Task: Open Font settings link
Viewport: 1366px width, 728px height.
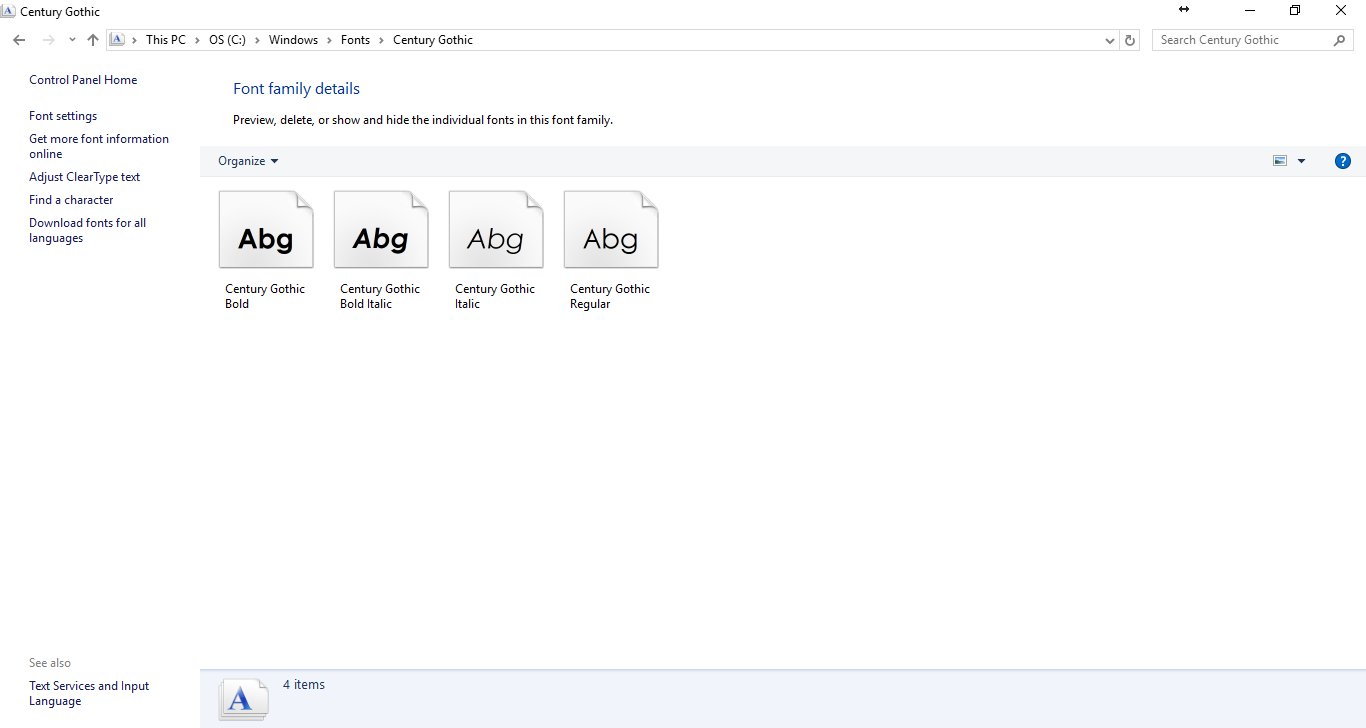Action: tap(63, 116)
